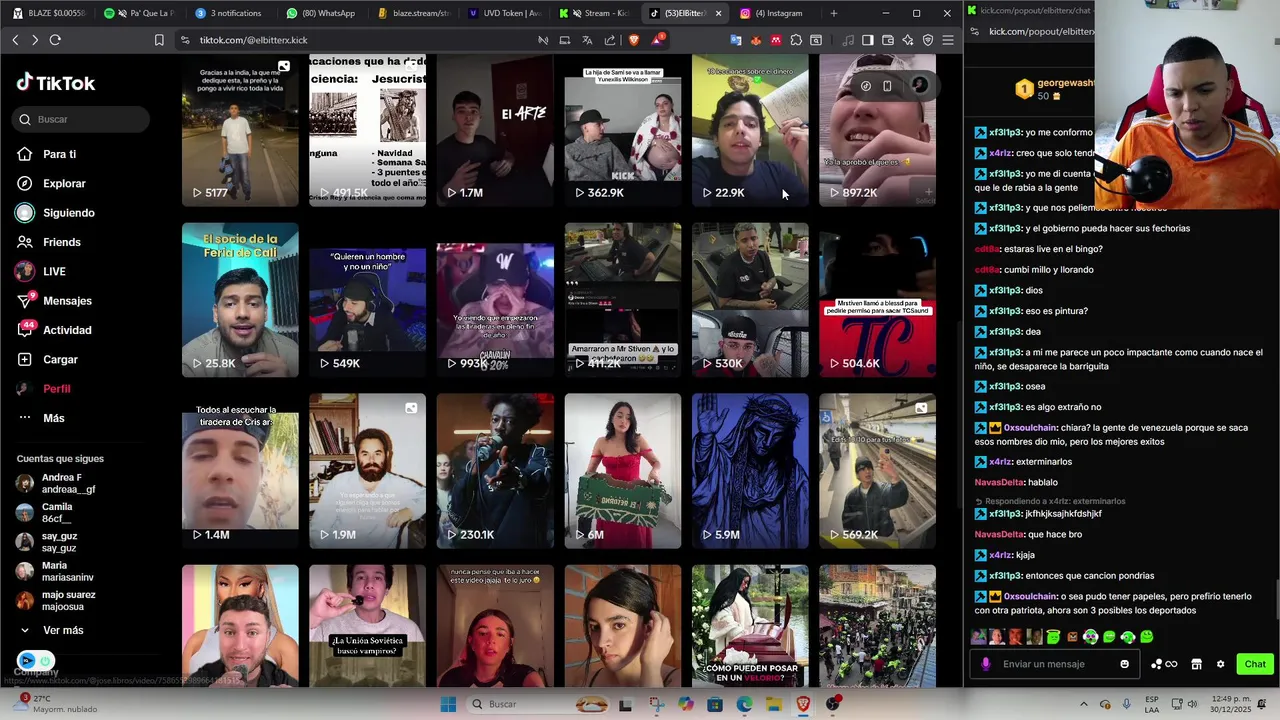Open Windows Start menu
The width and height of the screenshot is (1280, 720).
(x=448, y=704)
